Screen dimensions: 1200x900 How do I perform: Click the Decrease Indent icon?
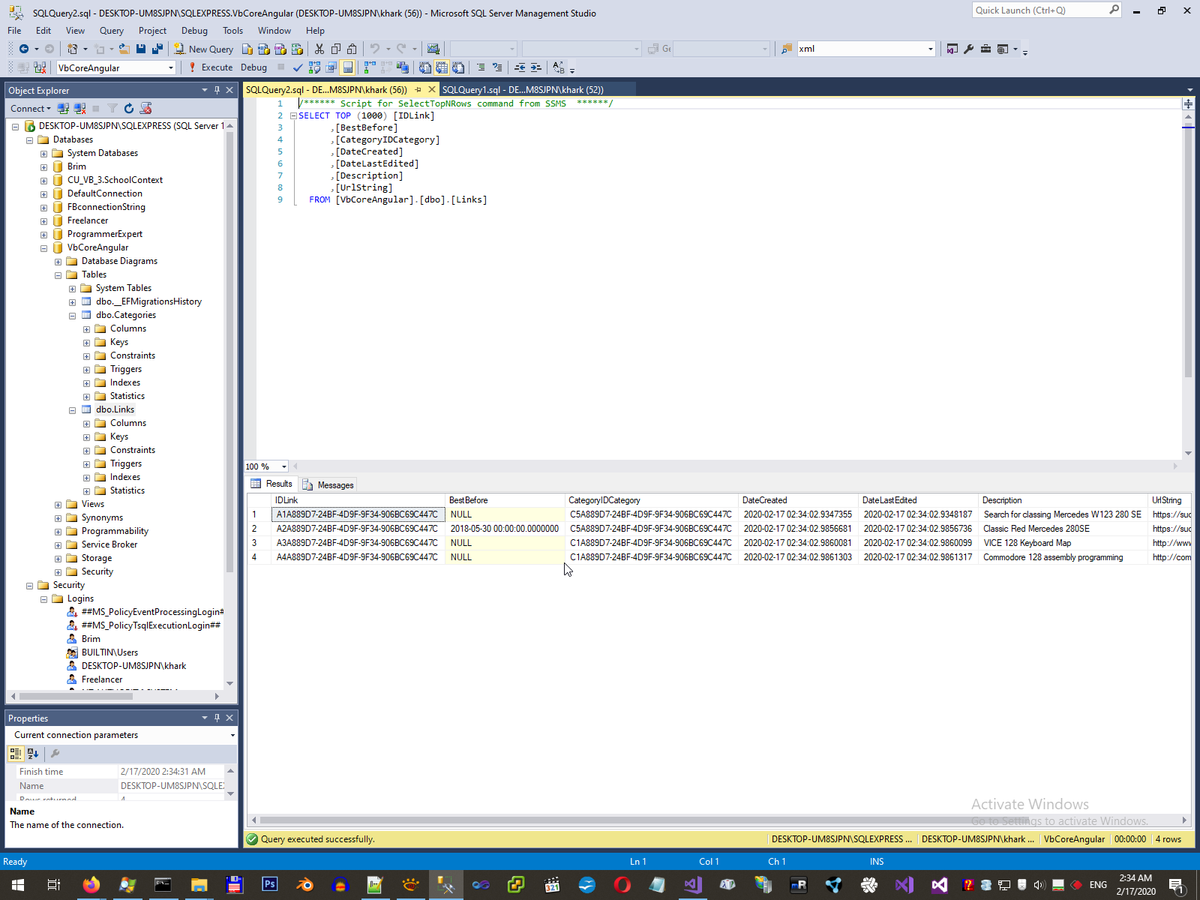point(520,68)
